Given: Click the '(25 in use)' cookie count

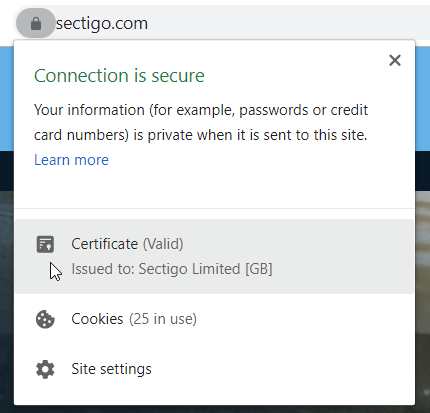Looking at the screenshot, I should coord(163,319).
